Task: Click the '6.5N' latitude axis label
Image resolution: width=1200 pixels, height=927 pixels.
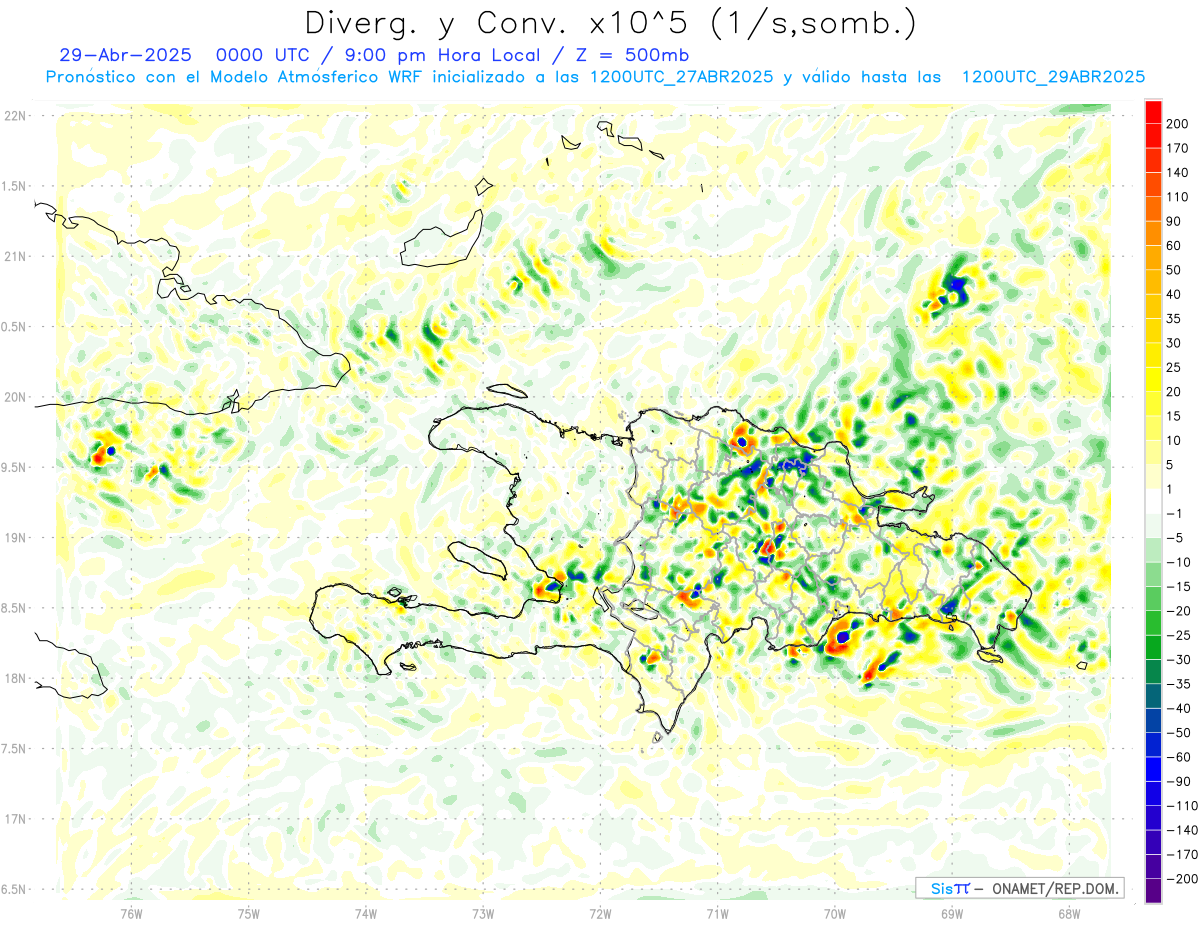Action: pyautogui.click(x=14, y=889)
